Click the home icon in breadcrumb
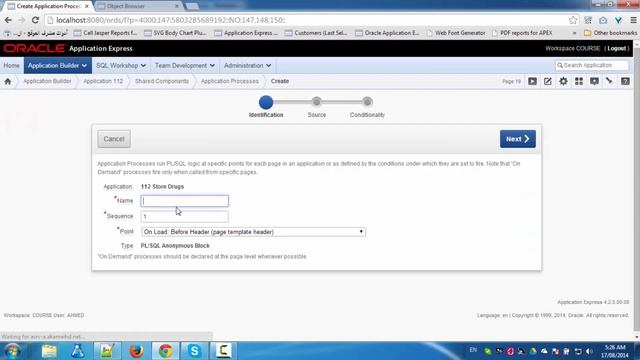 (x=8, y=81)
